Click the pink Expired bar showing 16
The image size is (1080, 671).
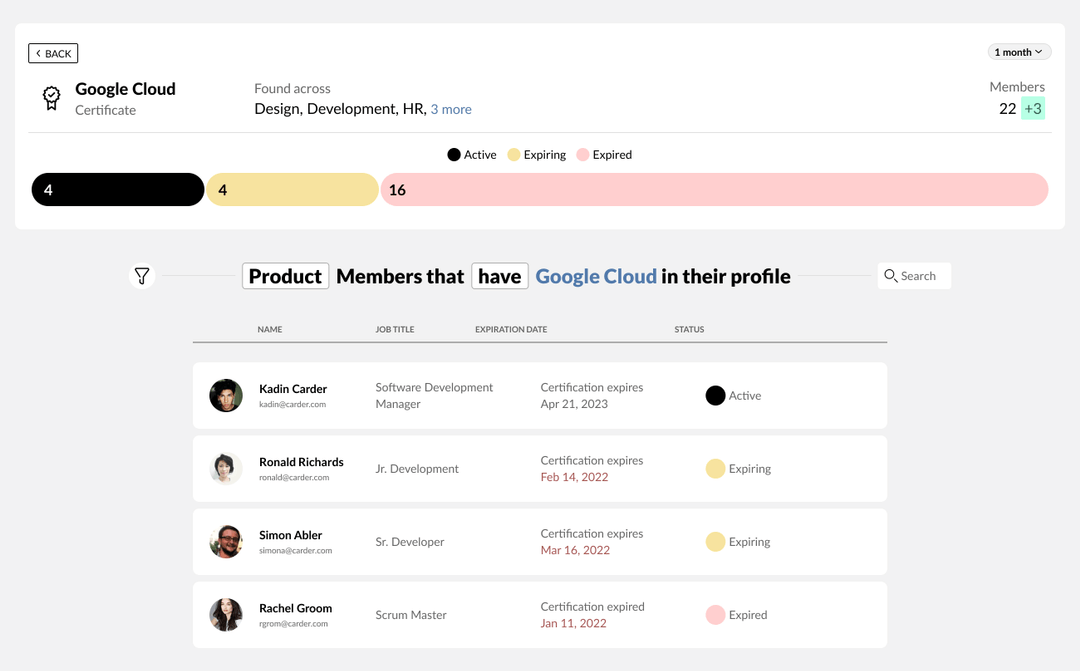(714, 189)
